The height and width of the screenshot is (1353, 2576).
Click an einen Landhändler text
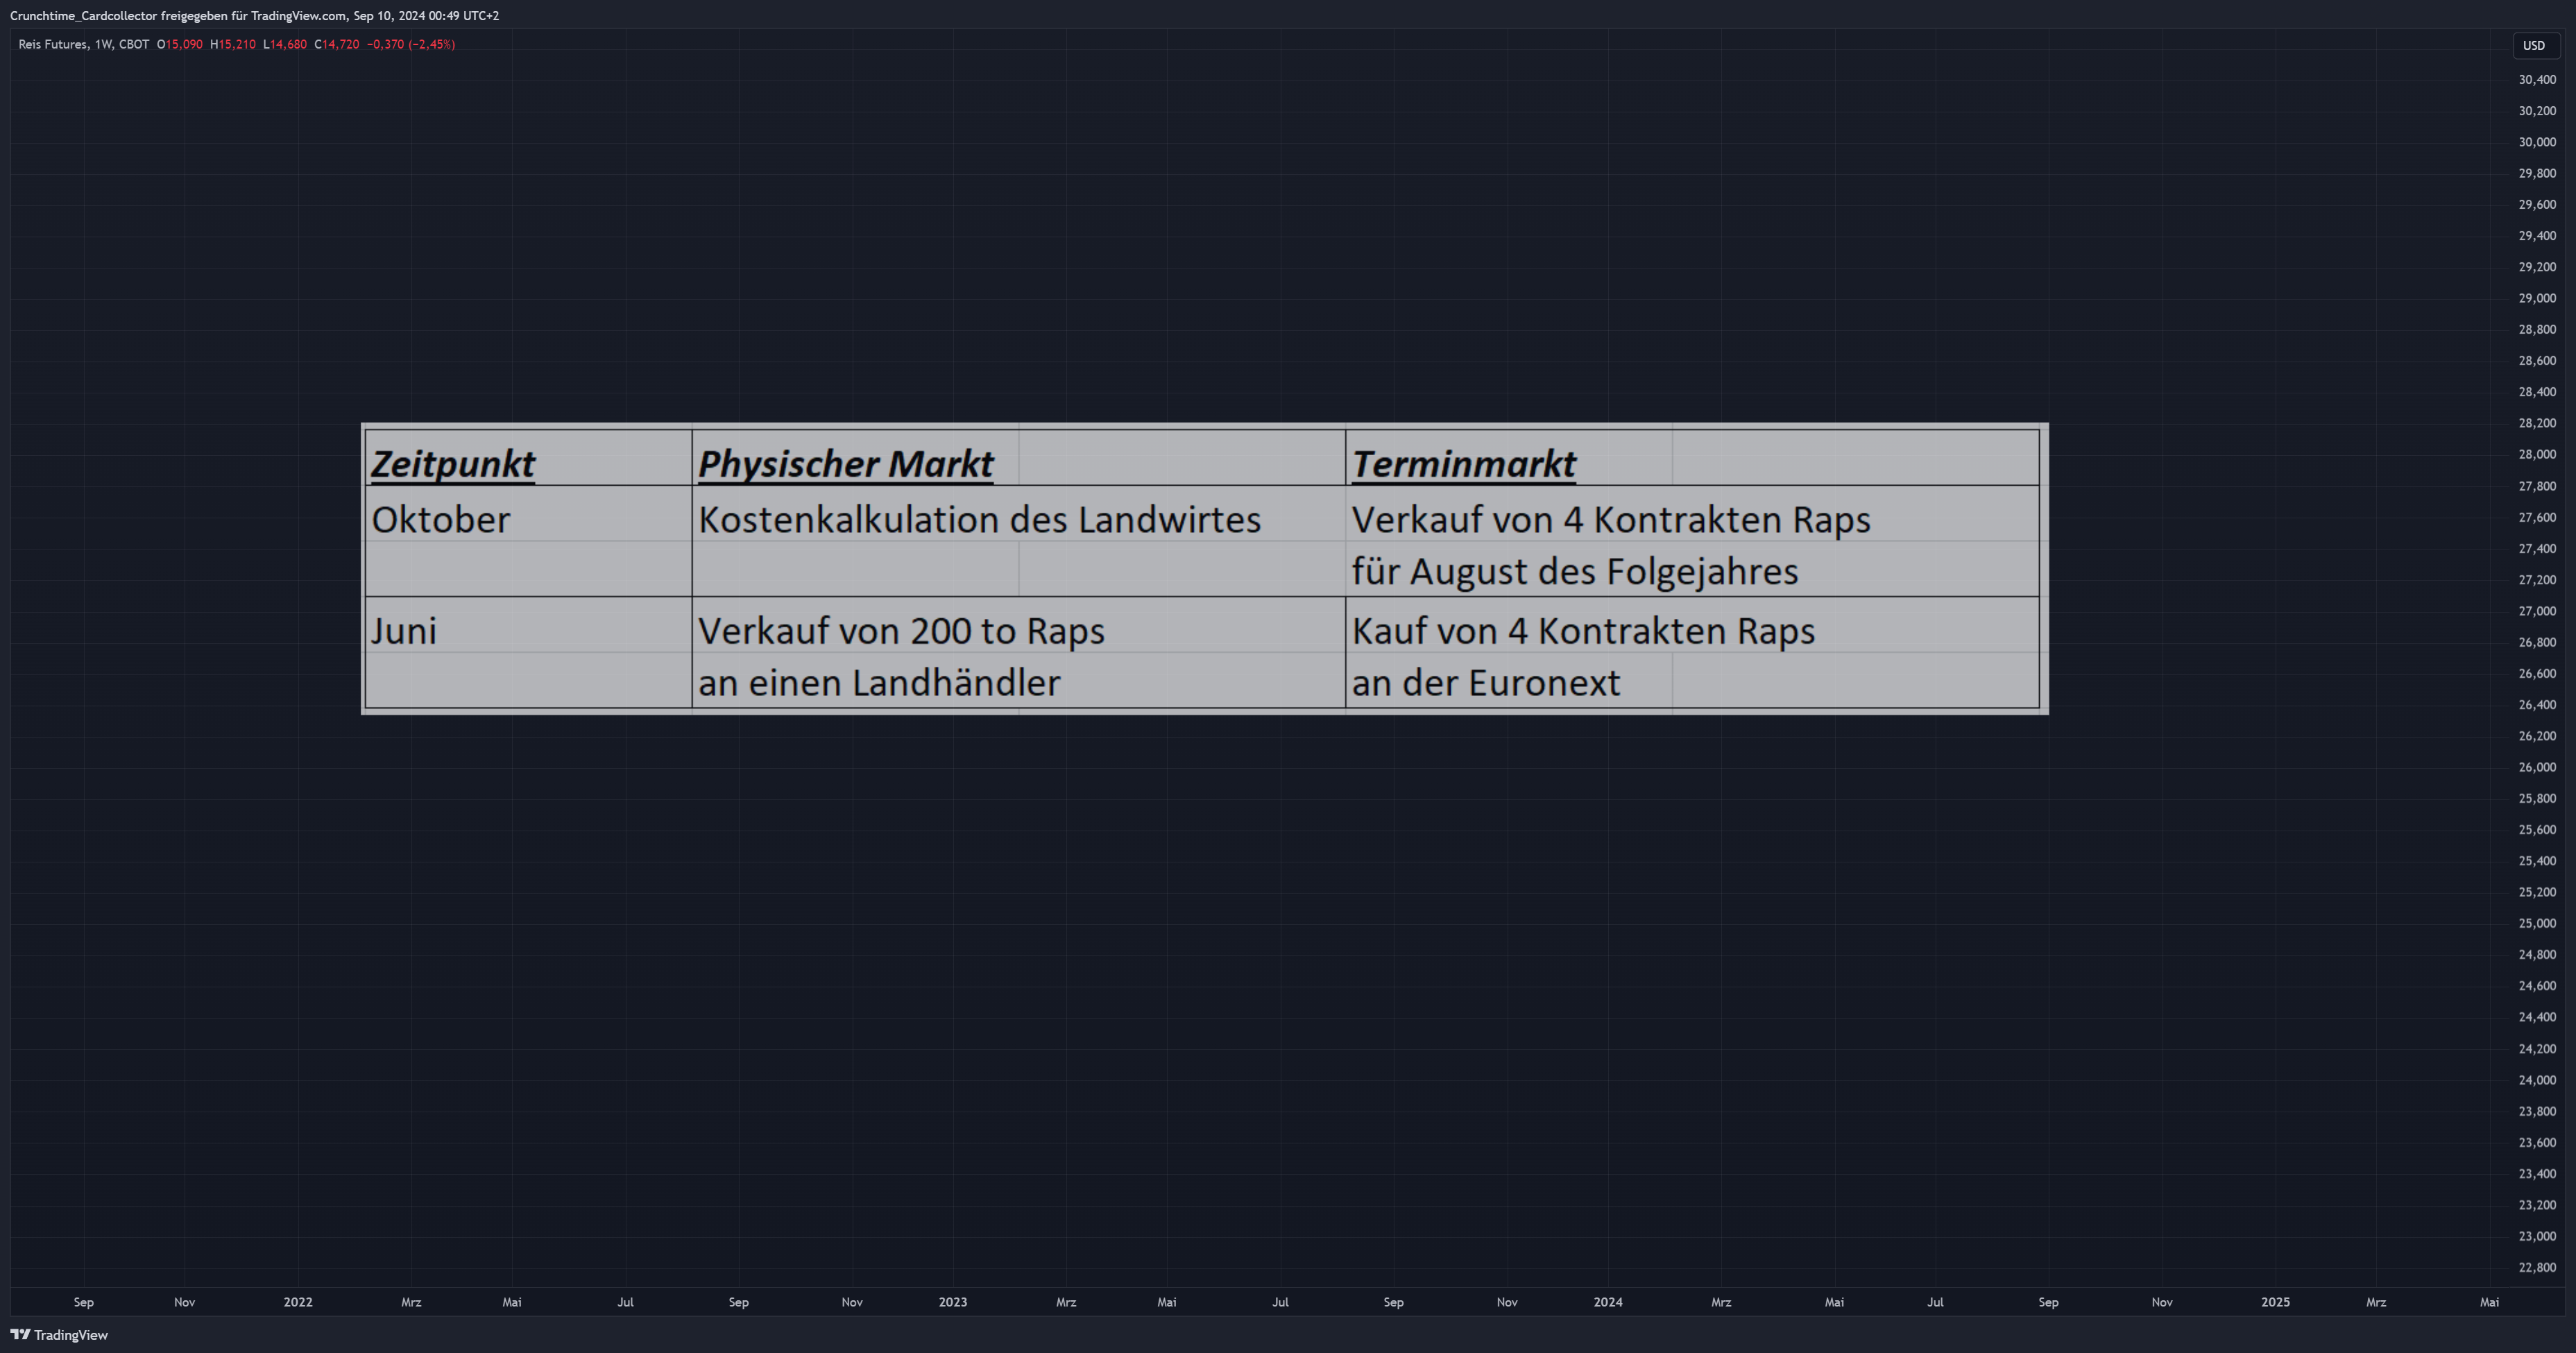[879, 682]
